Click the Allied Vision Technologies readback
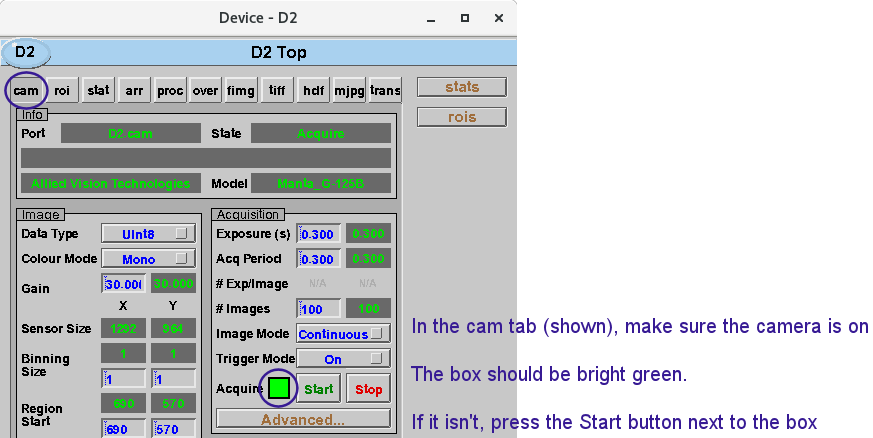Viewport: 873px width, 438px height. 111,183
